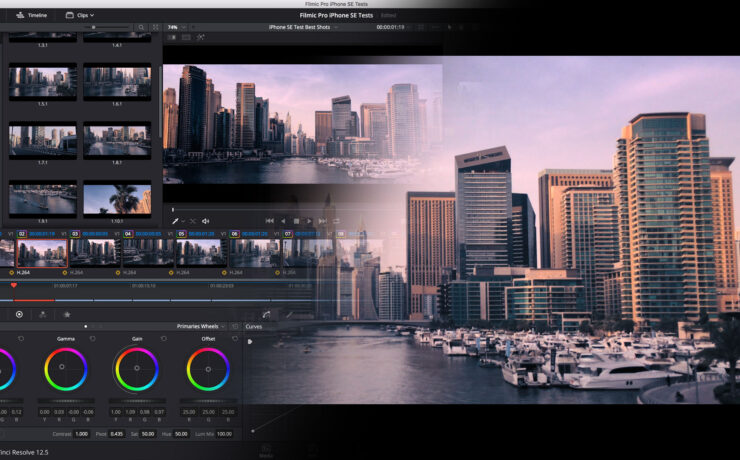Click the clip 02 number badge
740x460 pixels.
(22, 234)
